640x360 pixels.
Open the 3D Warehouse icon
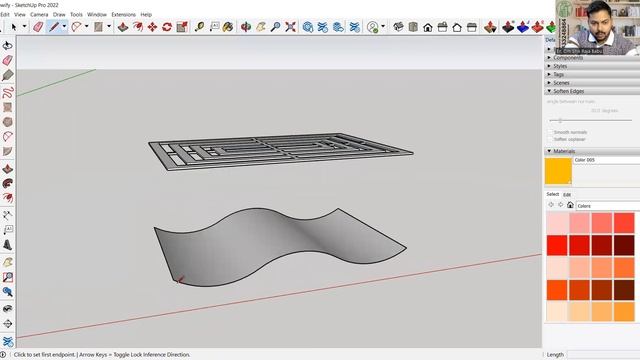click(308, 27)
